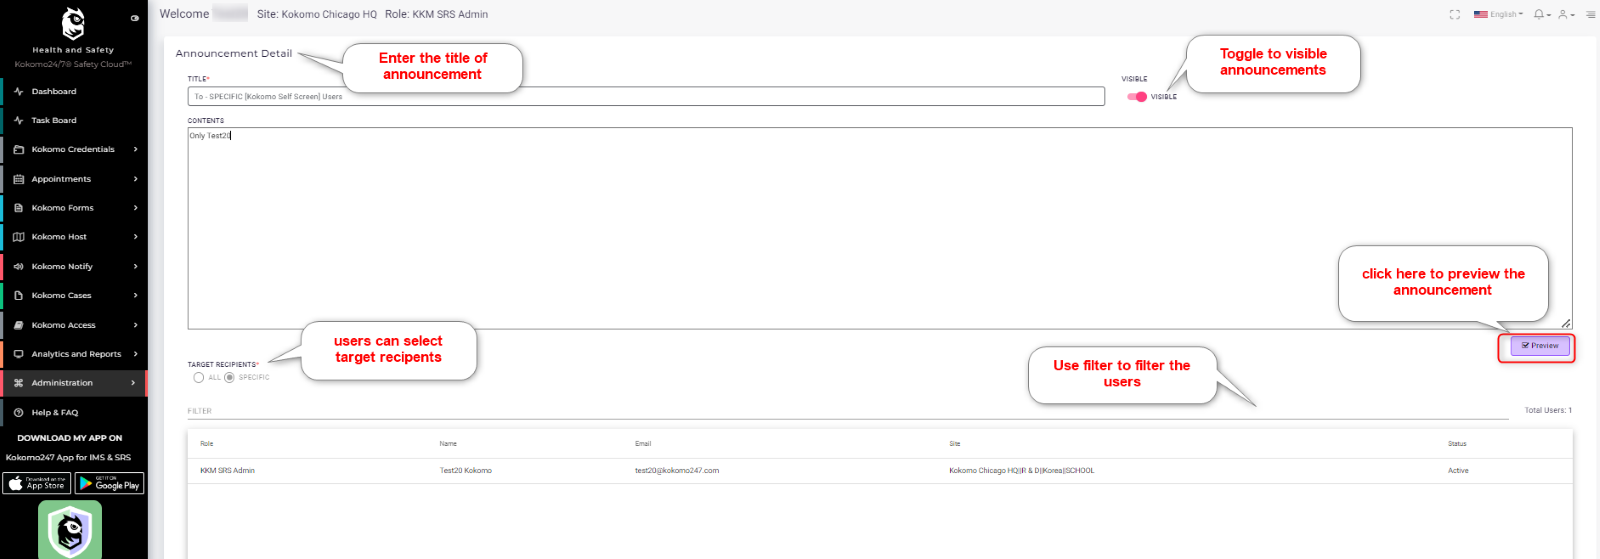Toggle the sidebar eye icon next to the logo
The width and height of the screenshot is (1600, 559).
pos(135,18)
